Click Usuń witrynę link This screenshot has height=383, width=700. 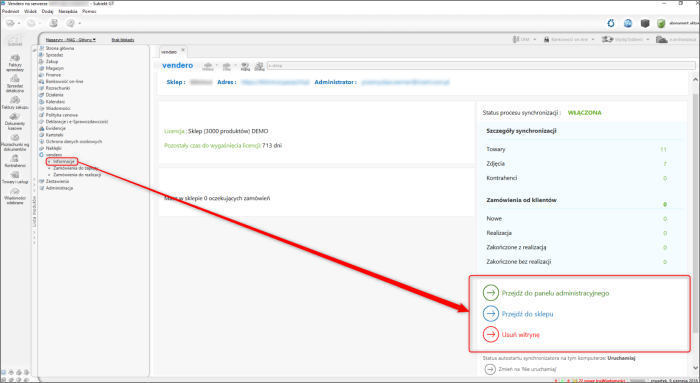point(521,334)
